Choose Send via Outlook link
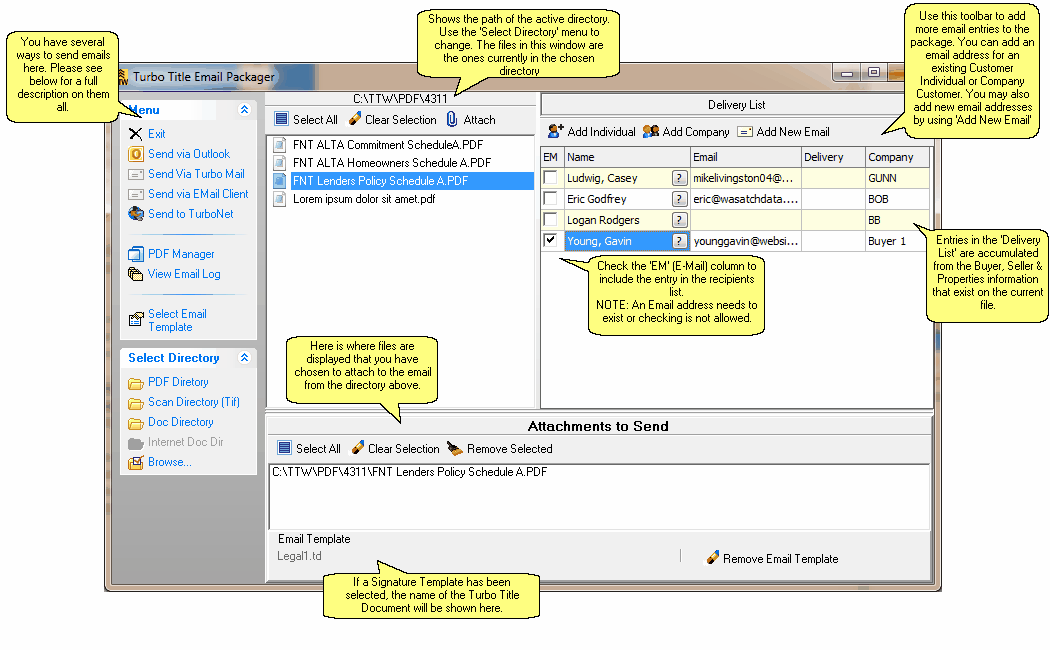This screenshot has height=650, width=1050. tap(189, 154)
